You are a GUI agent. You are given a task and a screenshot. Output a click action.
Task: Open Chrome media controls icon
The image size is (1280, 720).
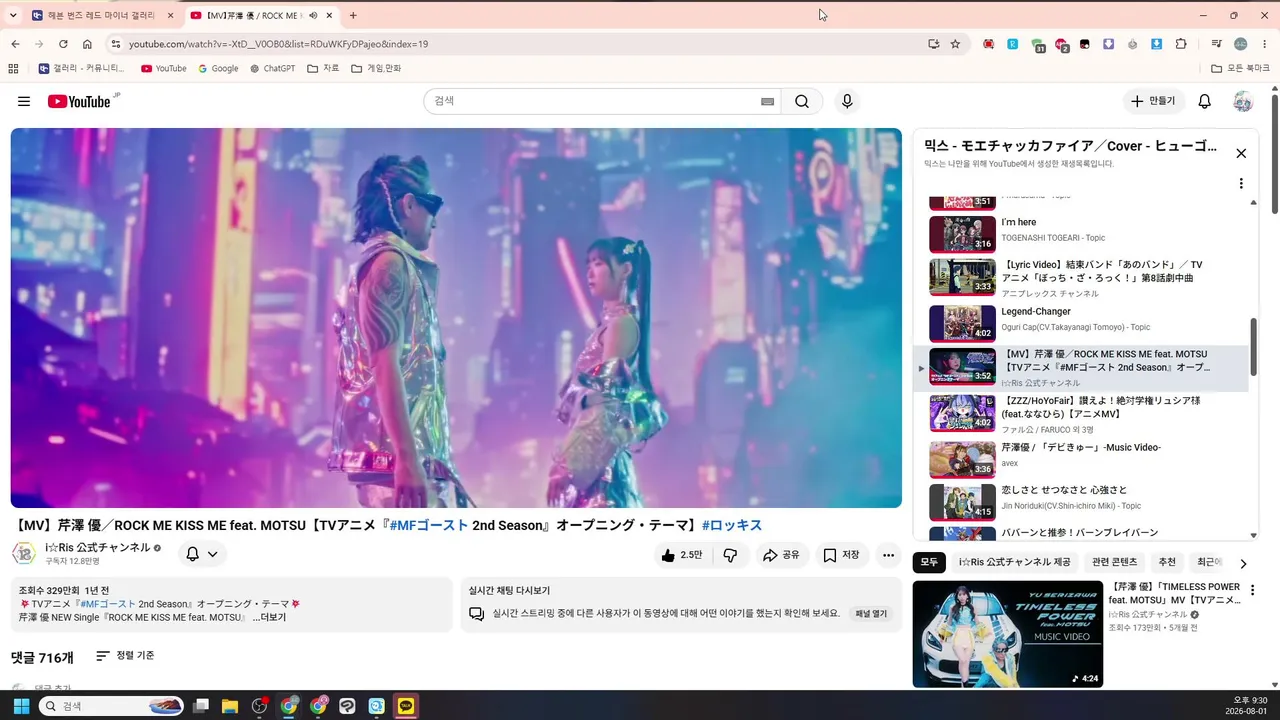tap(1216, 44)
